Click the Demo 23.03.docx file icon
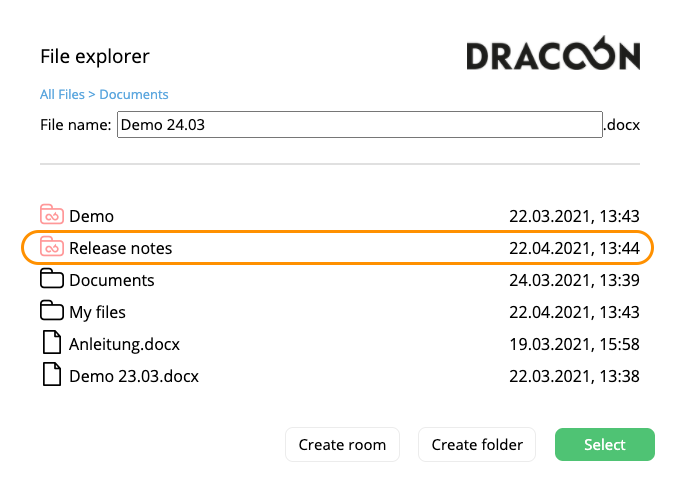This screenshot has width=682, height=489. click(52, 375)
